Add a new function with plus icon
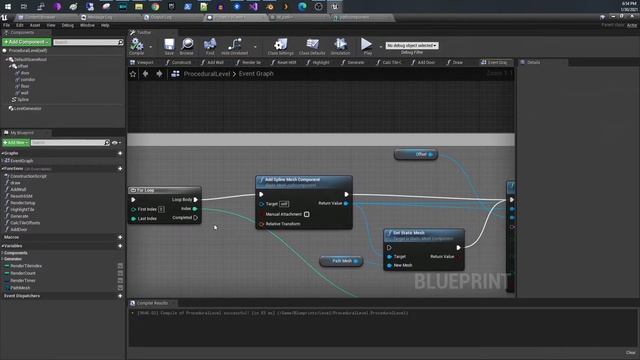The height and width of the screenshot is (360, 640). pyautogui.click(x=120, y=169)
